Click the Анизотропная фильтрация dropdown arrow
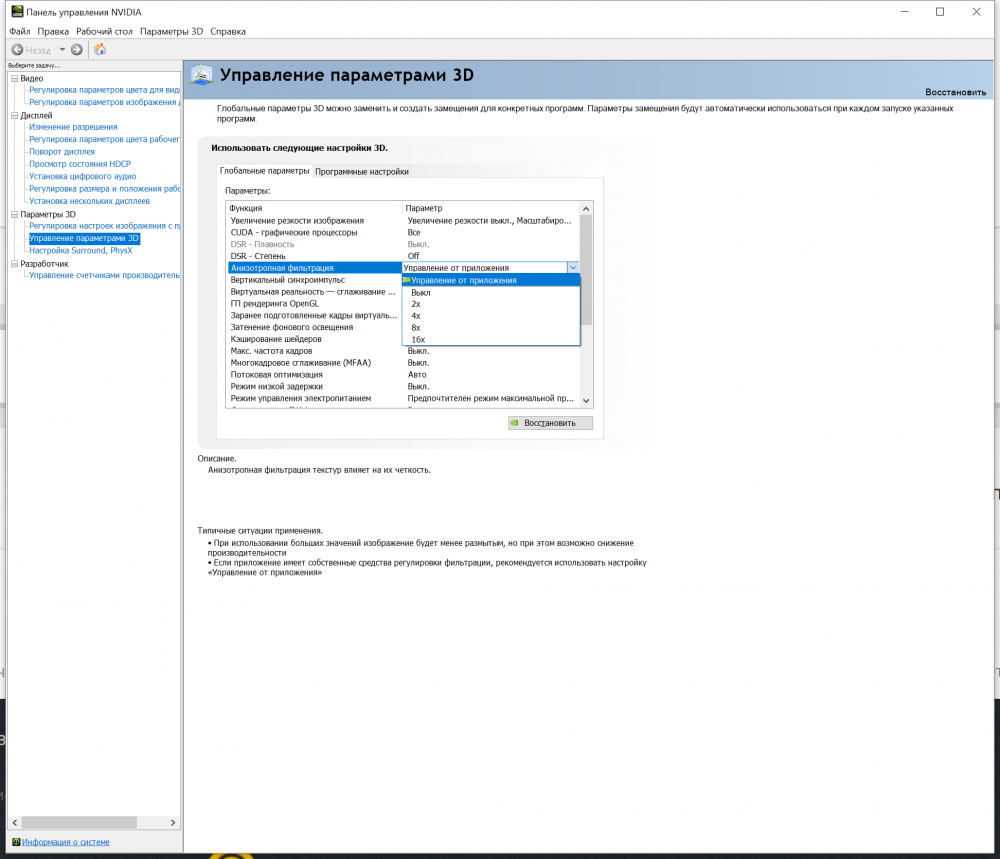Screen dimensions: 1000x859 [573, 267]
